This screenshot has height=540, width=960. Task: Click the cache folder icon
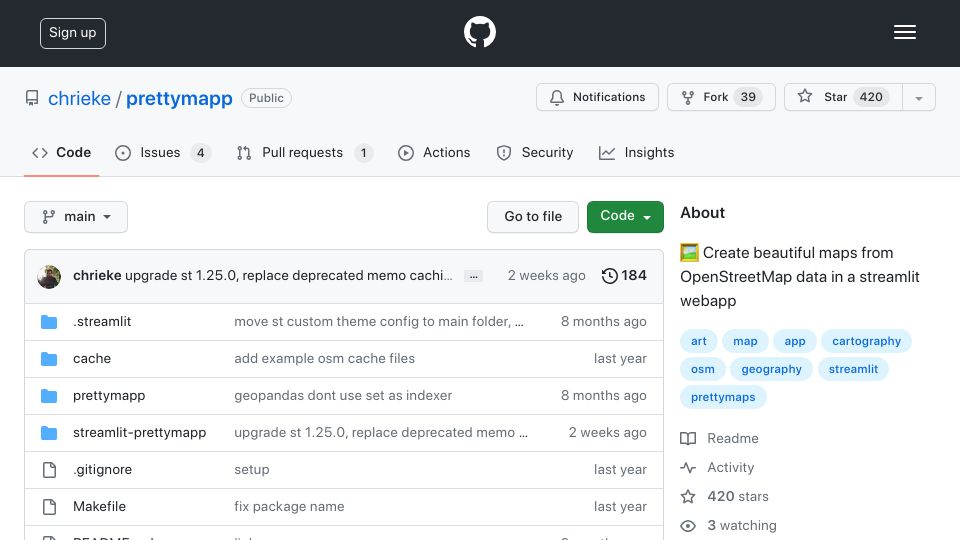(49, 359)
